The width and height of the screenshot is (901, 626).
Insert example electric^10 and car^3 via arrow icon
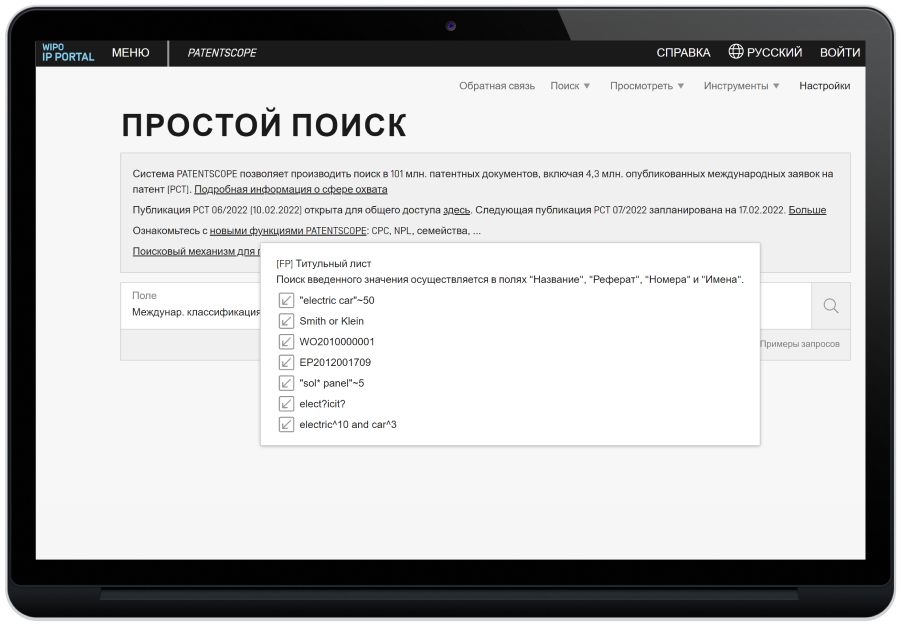click(286, 425)
